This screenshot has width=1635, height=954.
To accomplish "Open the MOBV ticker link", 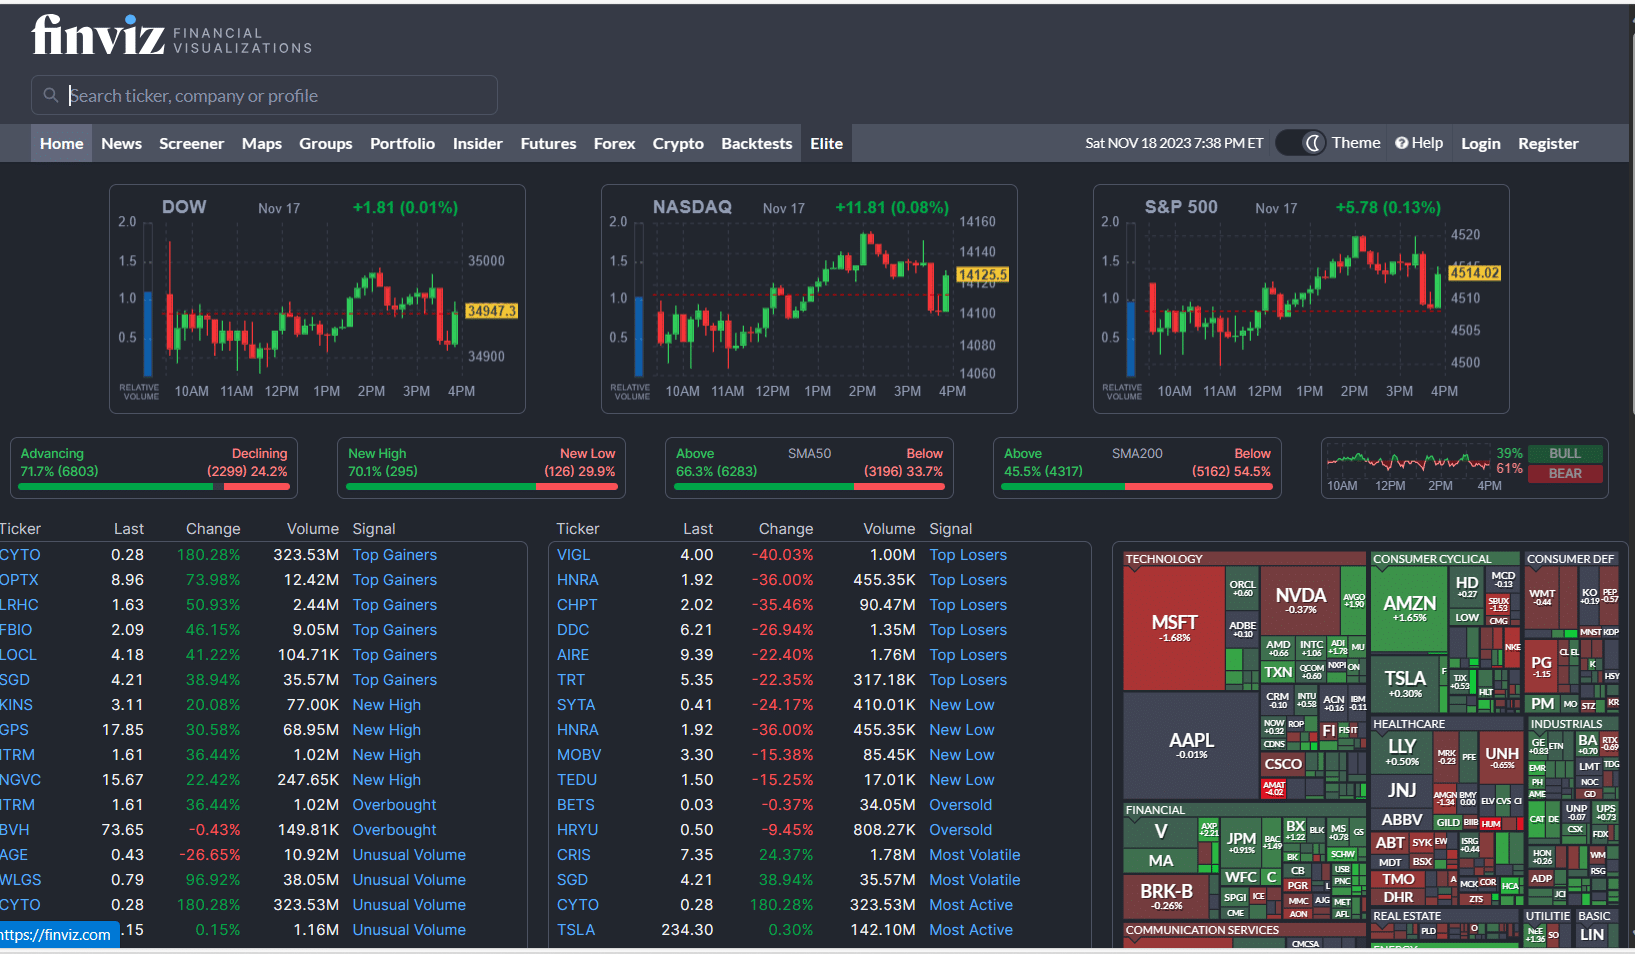I will click(x=579, y=755).
